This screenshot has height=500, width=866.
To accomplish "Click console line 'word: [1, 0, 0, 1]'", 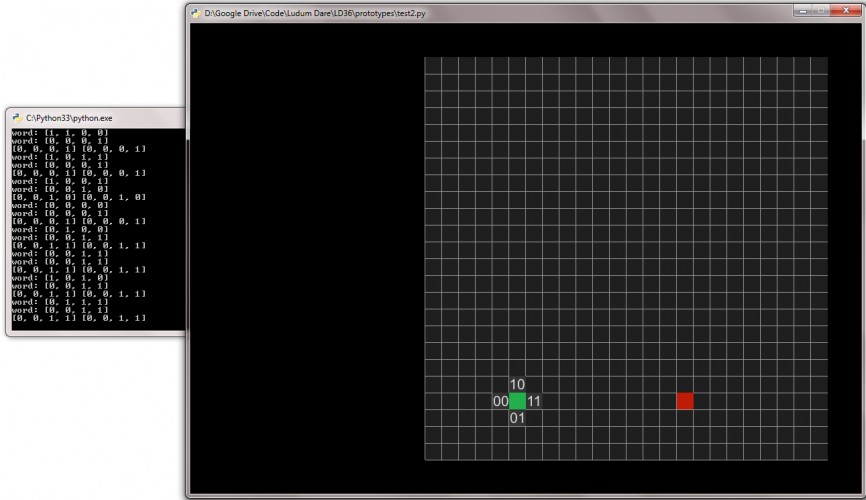I will [x=60, y=181].
